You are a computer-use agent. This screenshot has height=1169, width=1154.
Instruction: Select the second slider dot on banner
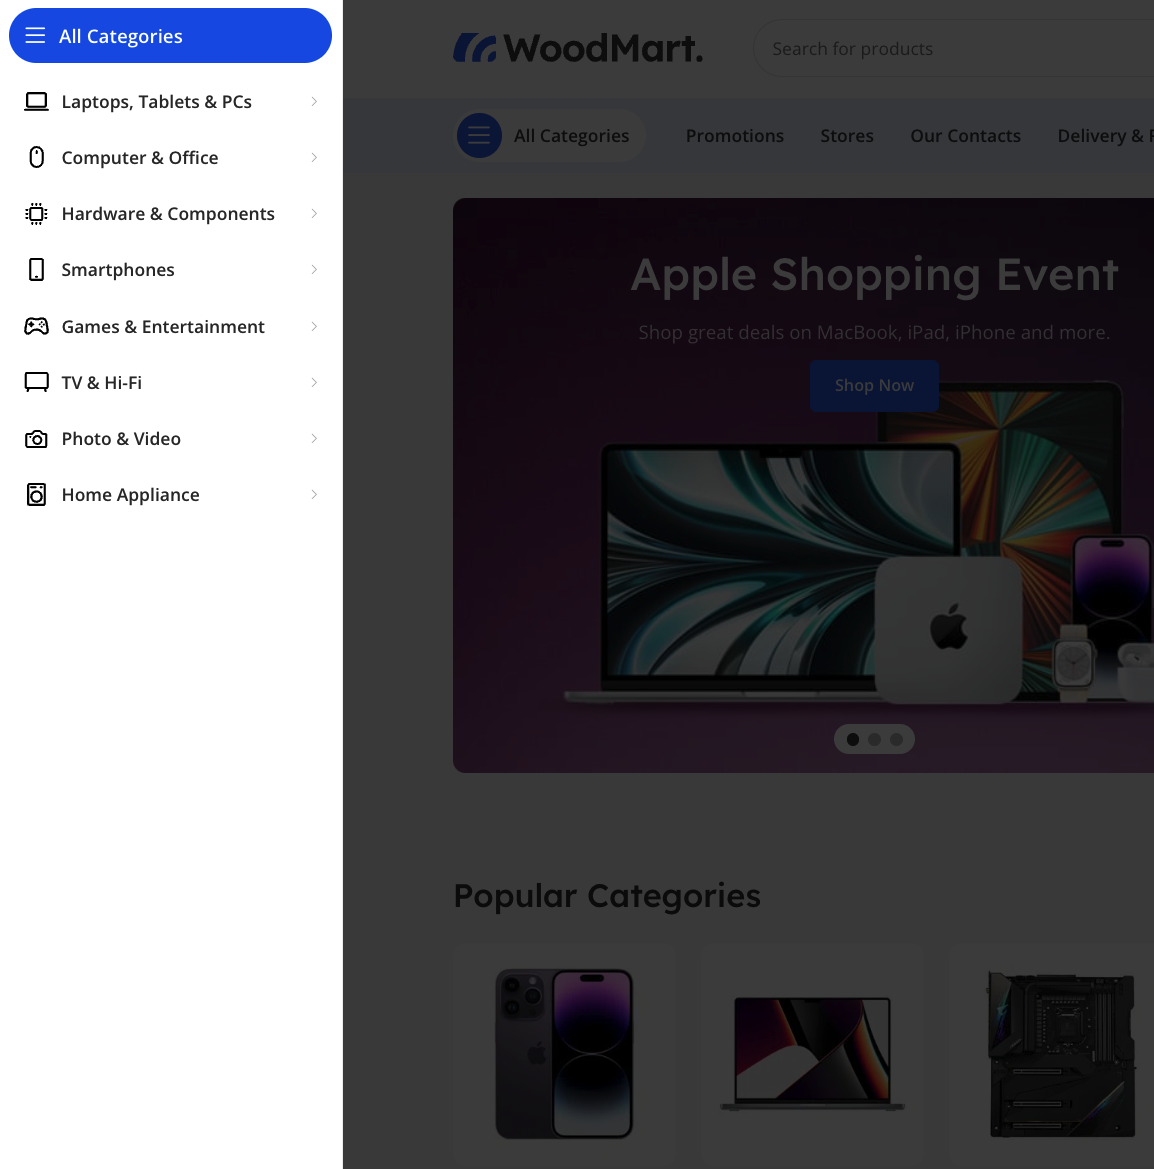(x=874, y=740)
